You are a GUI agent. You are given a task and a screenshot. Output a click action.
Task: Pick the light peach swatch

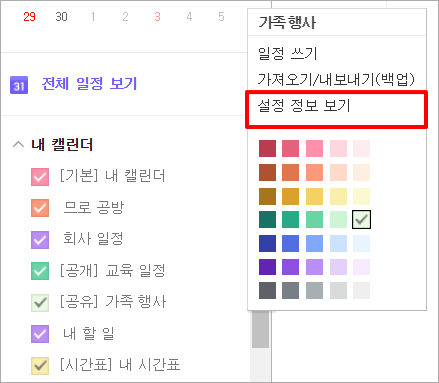(x=338, y=172)
